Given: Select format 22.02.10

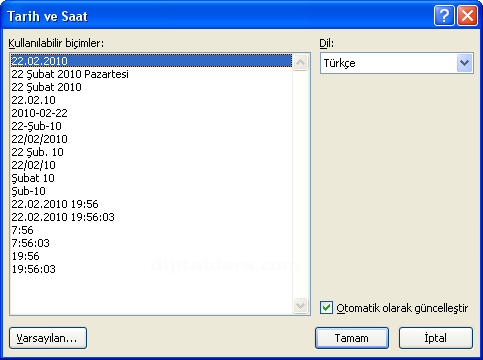Looking at the screenshot, I should tap(151, 100).
